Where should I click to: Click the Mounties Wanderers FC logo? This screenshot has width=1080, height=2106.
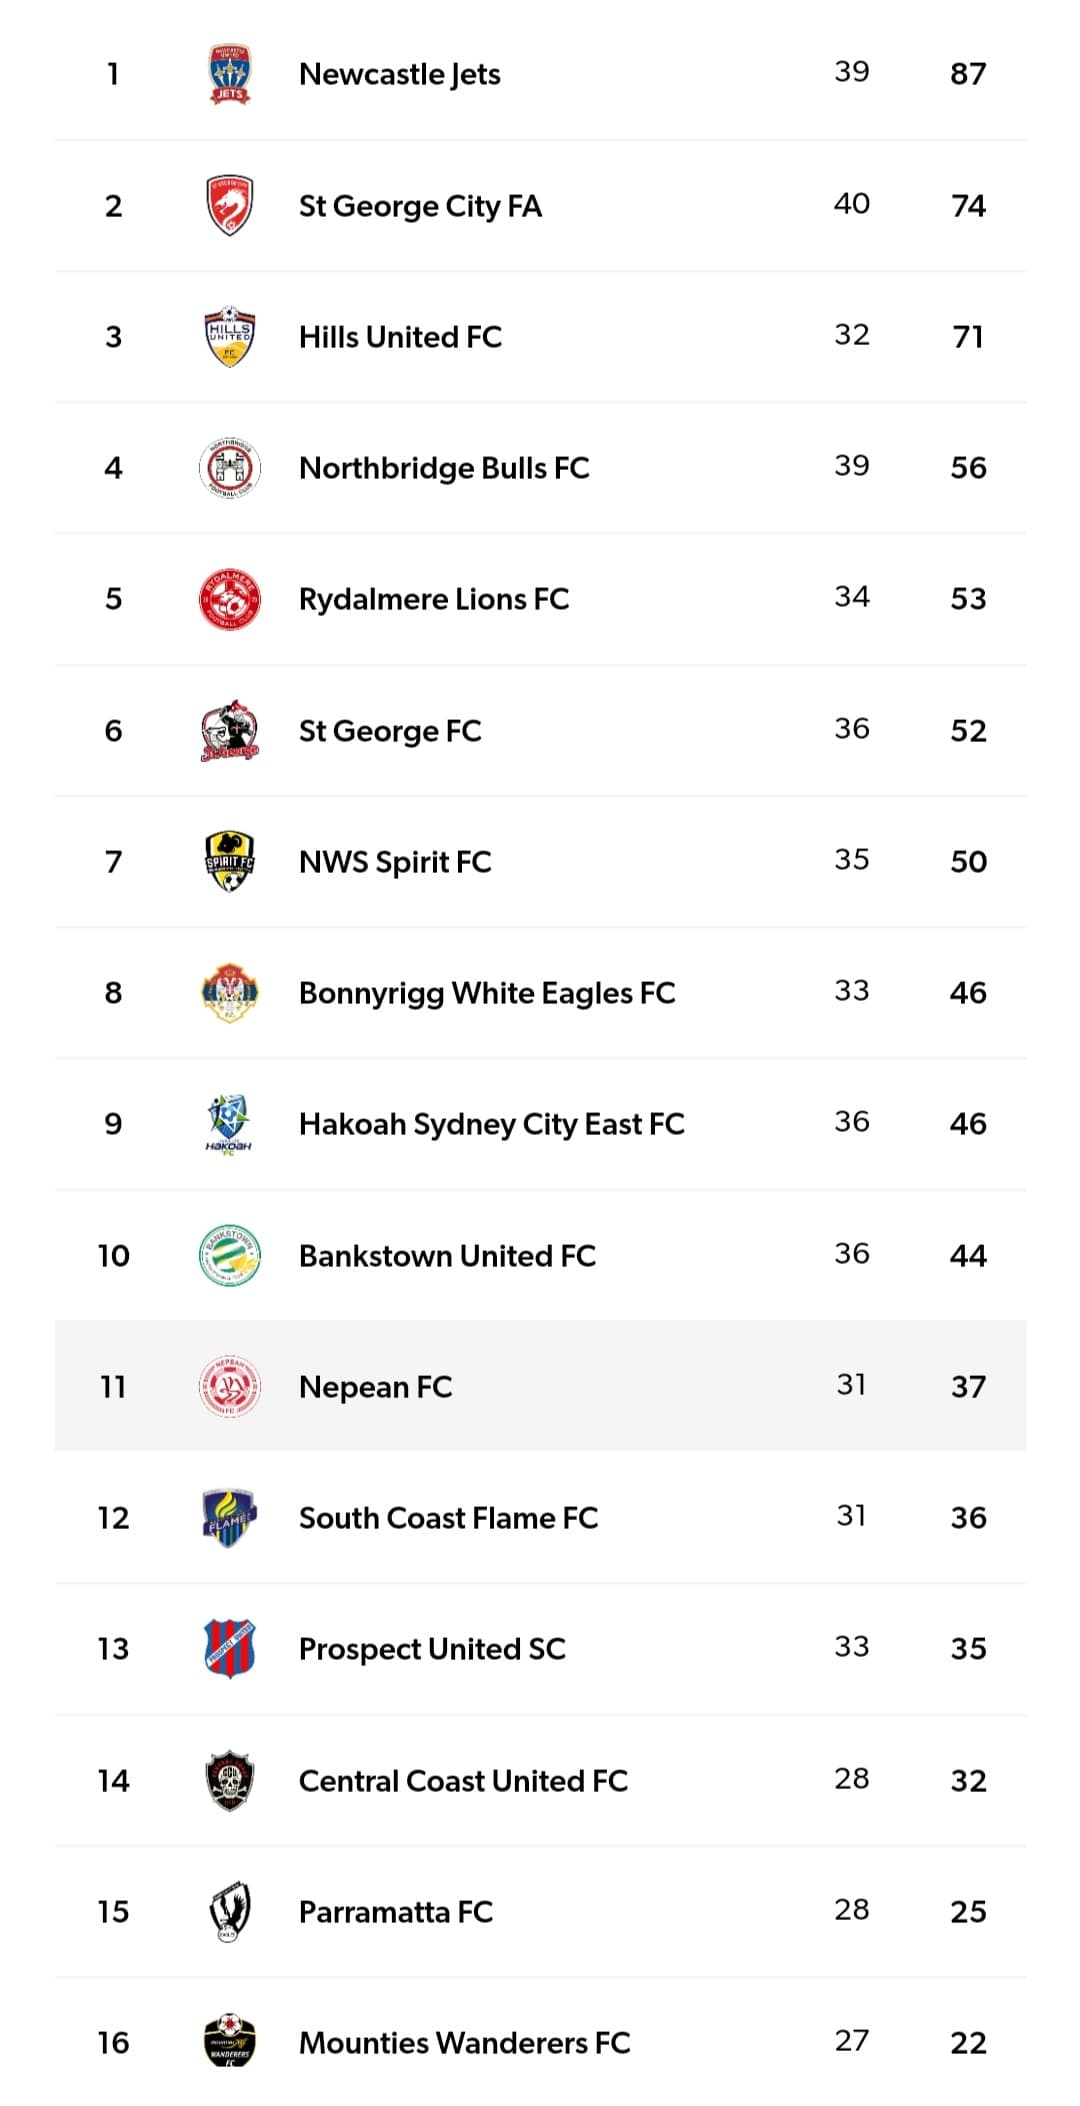[x=229, y=2042]
